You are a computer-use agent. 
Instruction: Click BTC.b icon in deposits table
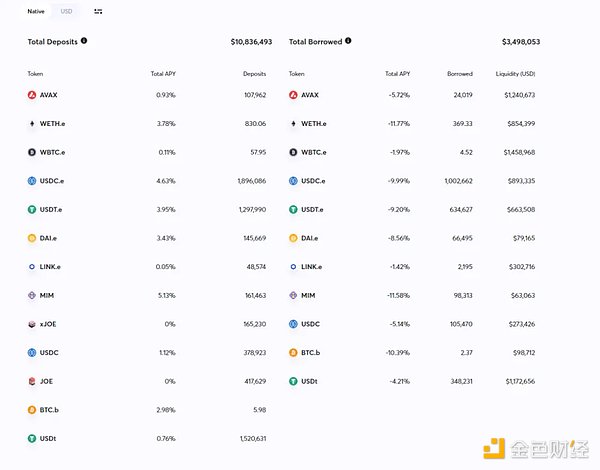click(x=32, y=410)
